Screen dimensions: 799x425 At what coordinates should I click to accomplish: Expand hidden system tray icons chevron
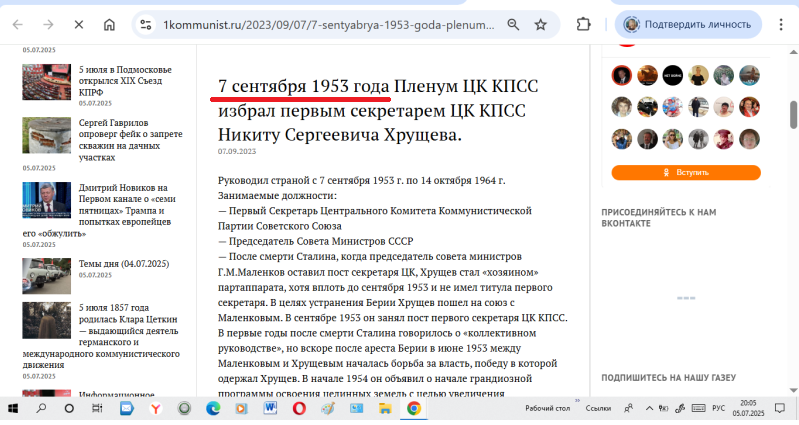pyautogui.click(x=649, y=408)
